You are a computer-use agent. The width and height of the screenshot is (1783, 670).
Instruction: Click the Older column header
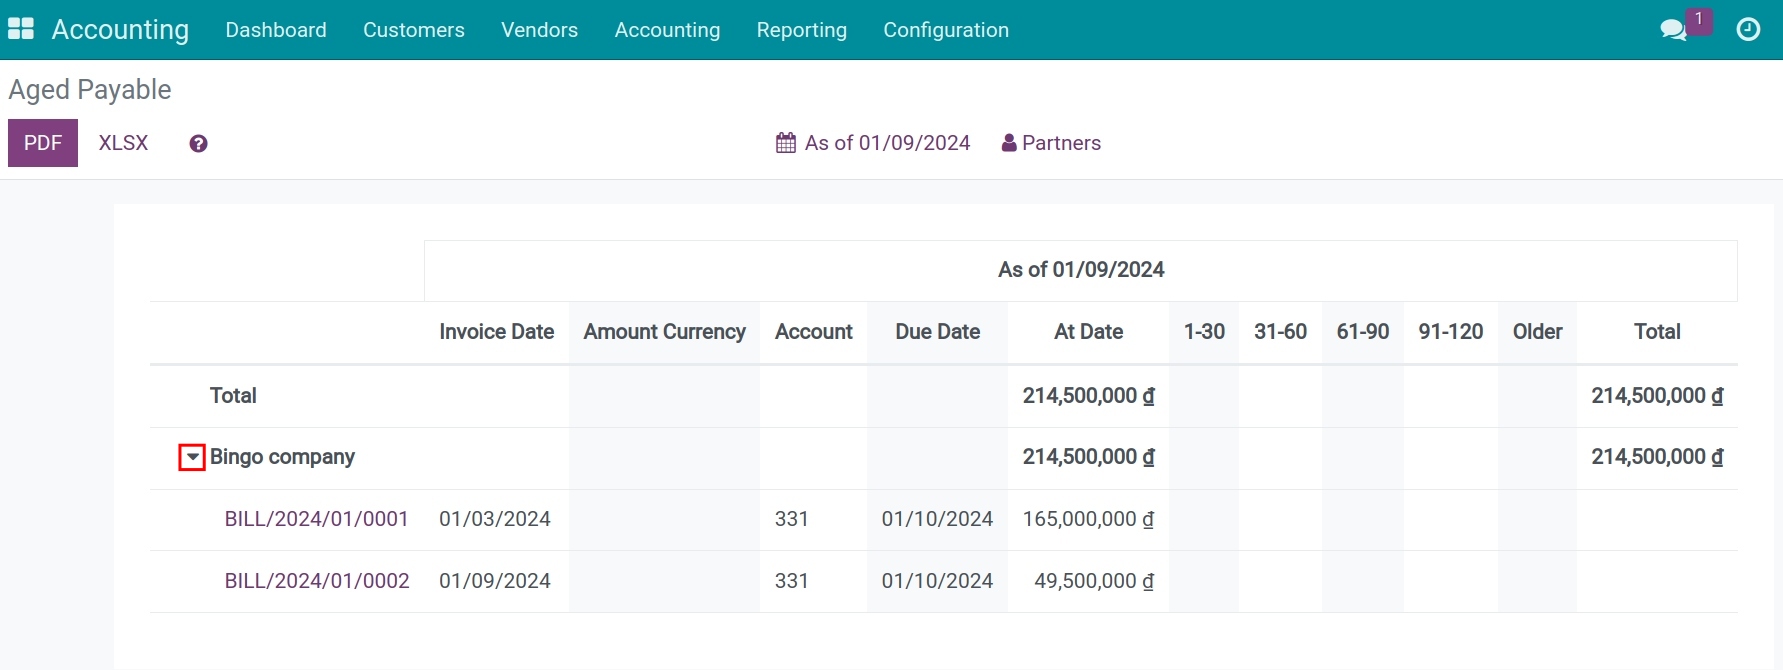tap(1537, 332)
